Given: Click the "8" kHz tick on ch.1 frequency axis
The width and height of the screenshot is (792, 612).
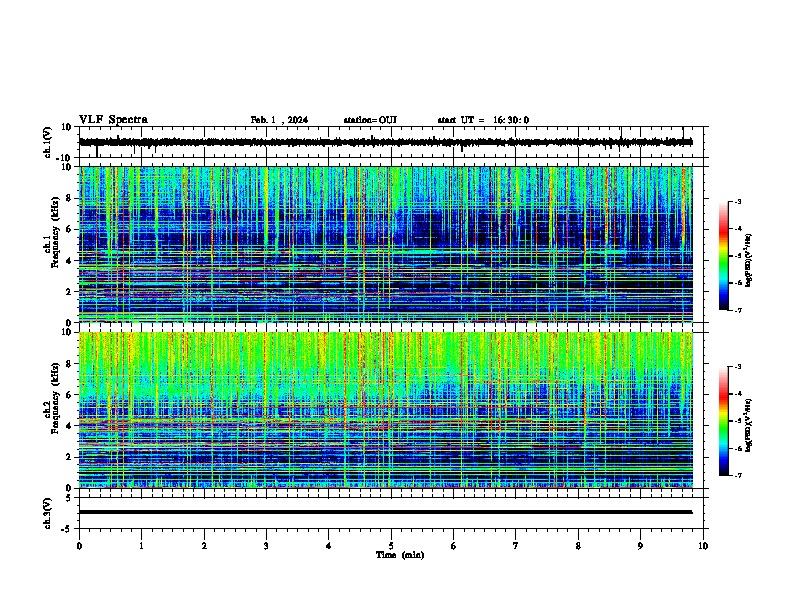Looking at the screenshot, I should tap(69, 198).
